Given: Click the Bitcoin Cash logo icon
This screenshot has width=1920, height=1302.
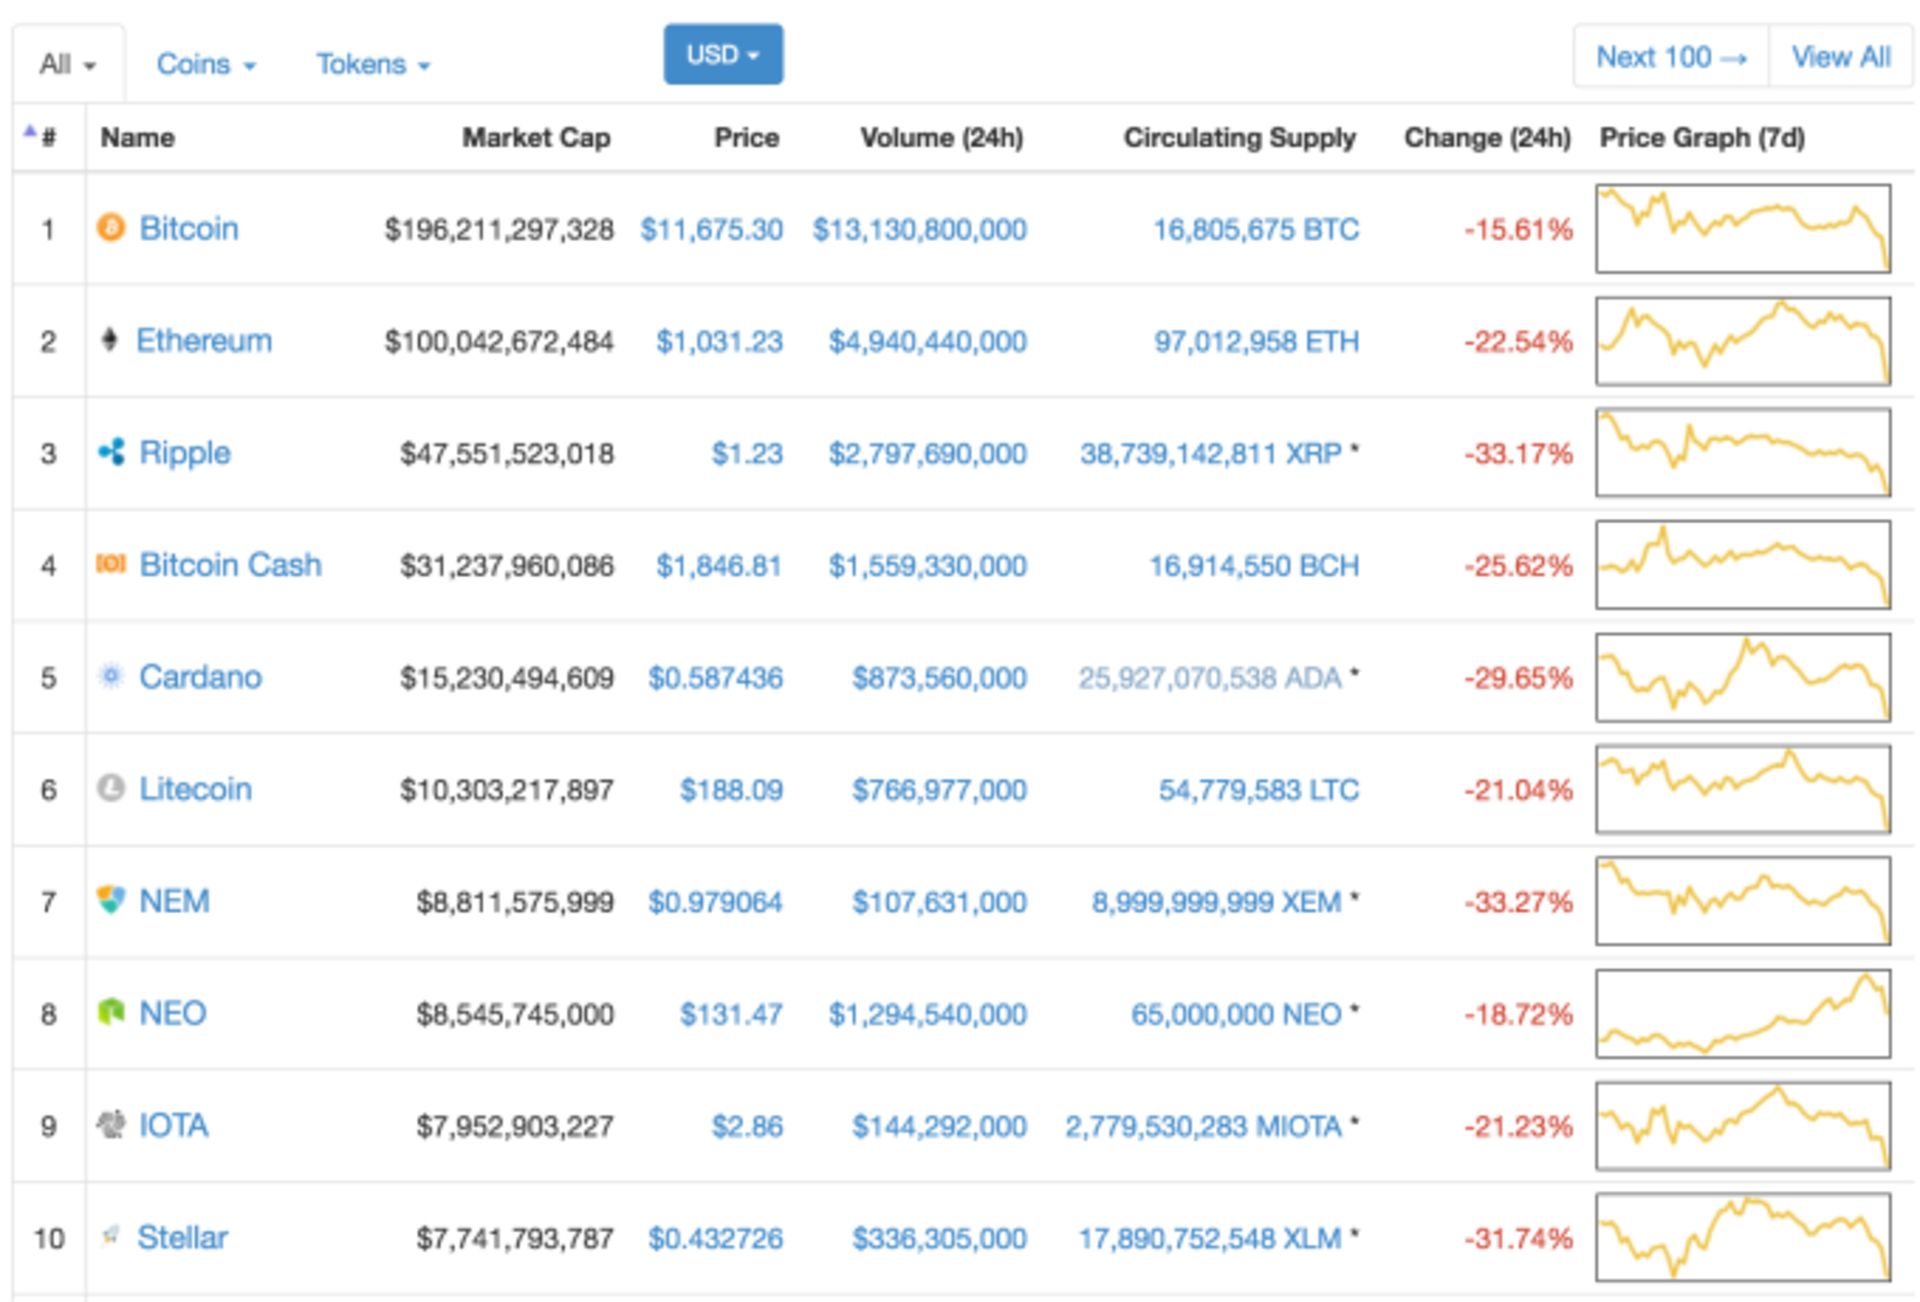Looking at the screenshot, I should pos(111,564).
